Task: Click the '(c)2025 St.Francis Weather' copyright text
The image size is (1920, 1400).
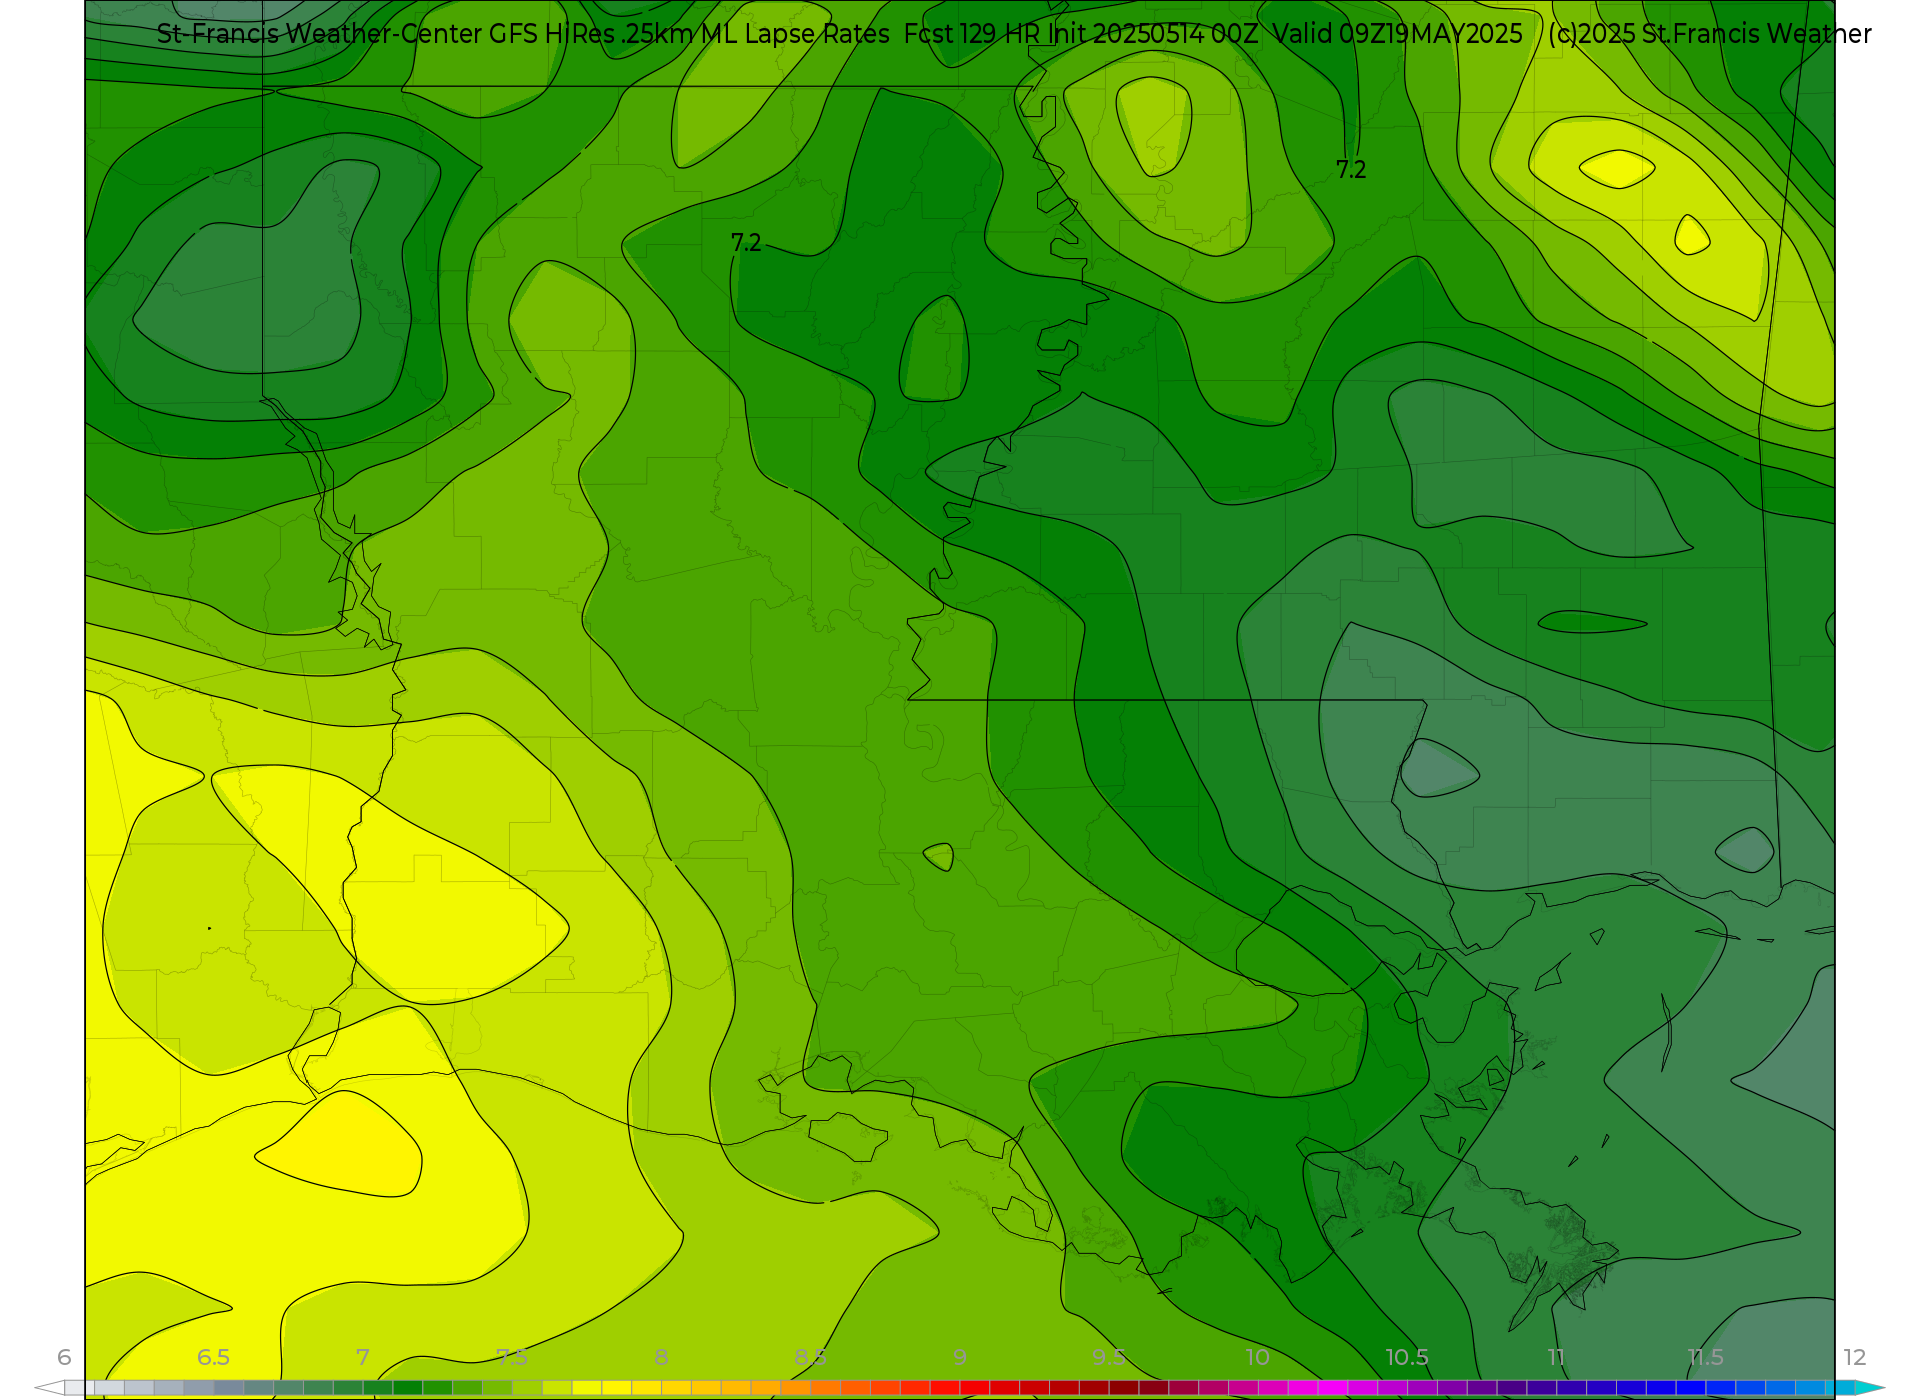Action: point(1710,34)
